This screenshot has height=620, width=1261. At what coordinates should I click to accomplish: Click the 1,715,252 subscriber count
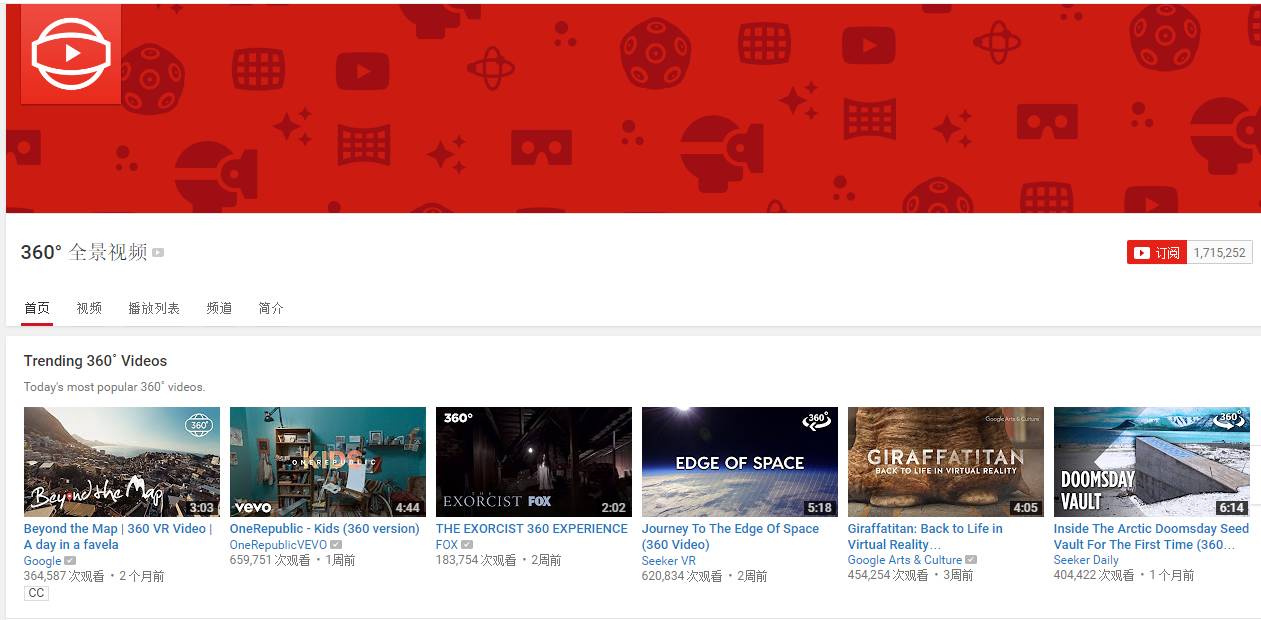click(1220, 253)
